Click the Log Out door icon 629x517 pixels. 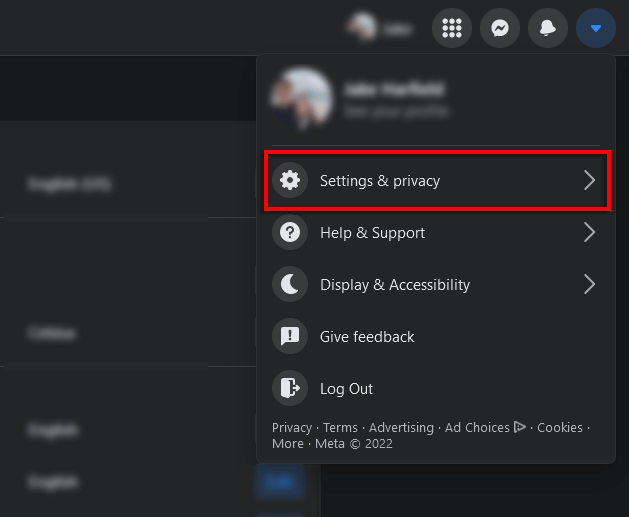(290, 389)
